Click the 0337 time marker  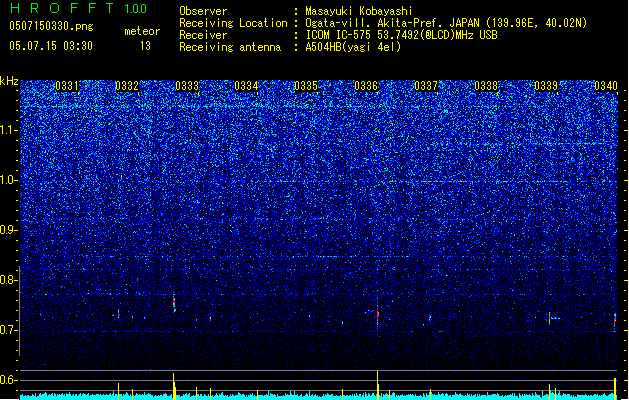click(426, 86)
